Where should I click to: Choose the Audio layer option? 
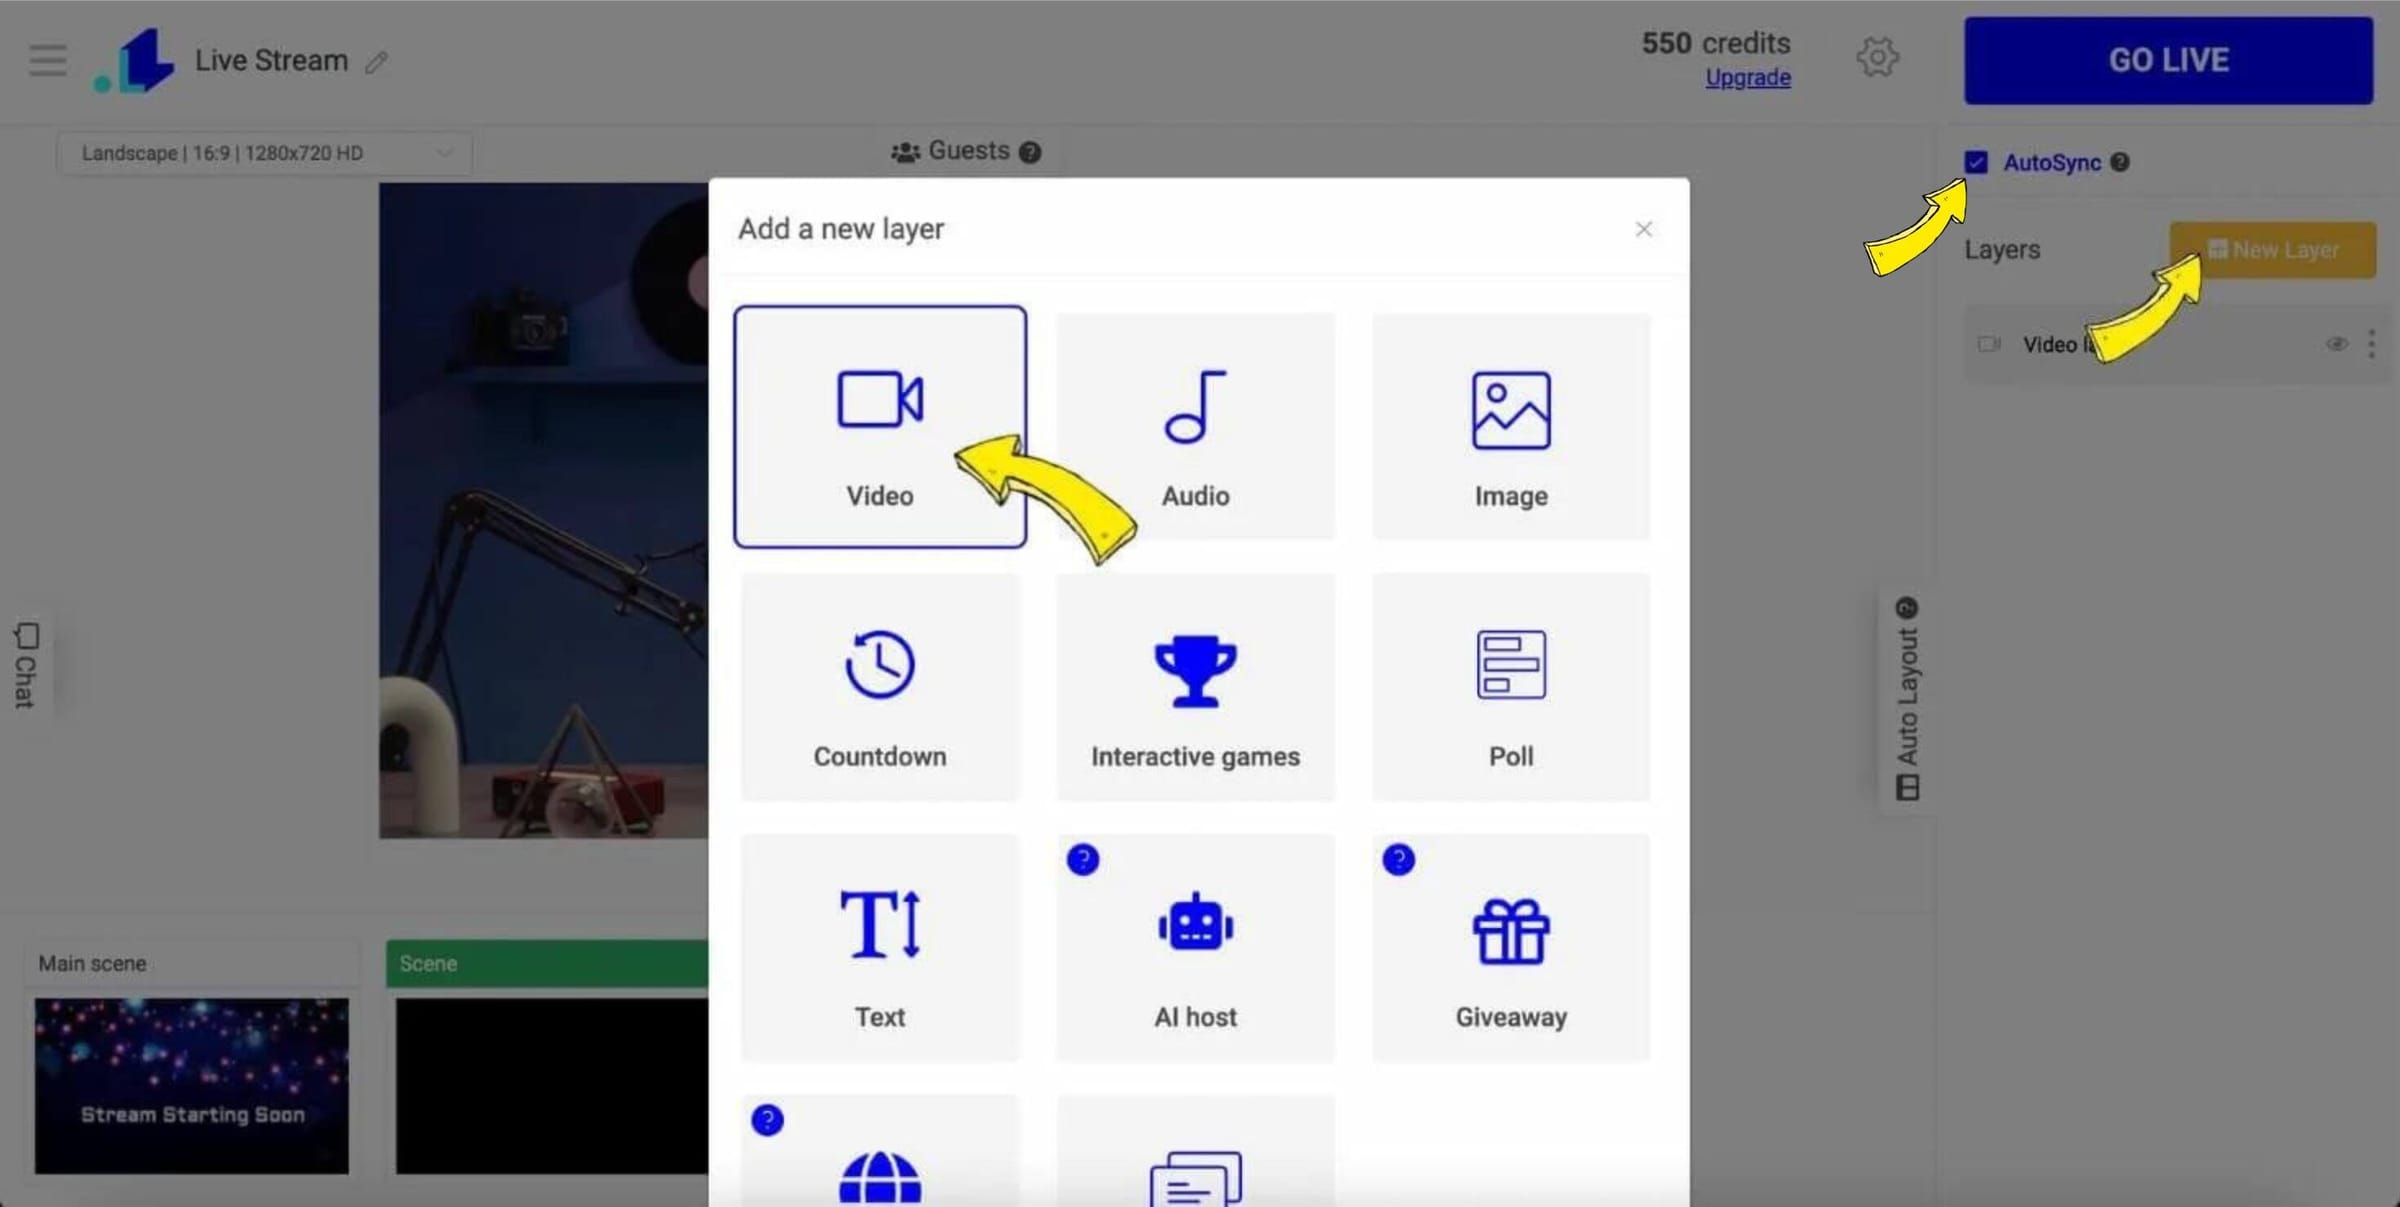pos(1194,426)
